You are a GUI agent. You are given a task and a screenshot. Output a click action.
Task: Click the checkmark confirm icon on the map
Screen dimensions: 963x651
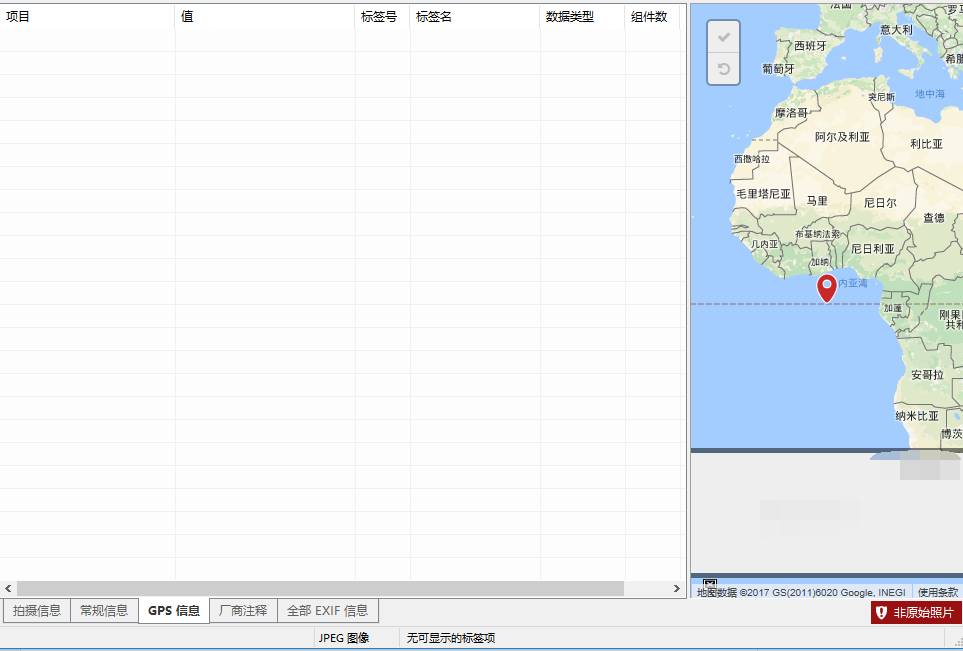click(x=722, y=36)
